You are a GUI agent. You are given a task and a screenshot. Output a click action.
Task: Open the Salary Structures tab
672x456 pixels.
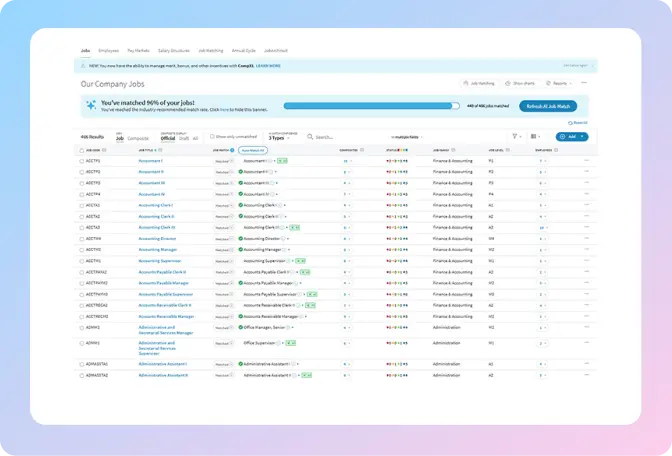174,49
